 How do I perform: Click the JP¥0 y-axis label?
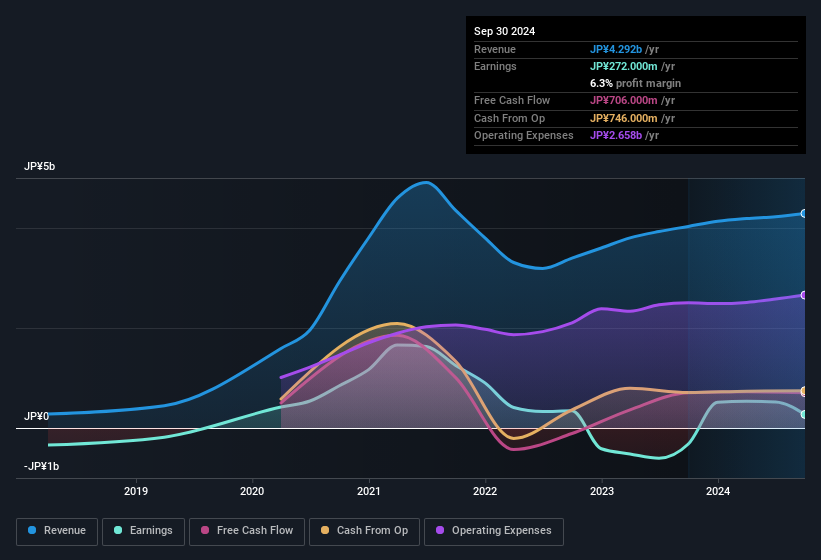(36, 416)
